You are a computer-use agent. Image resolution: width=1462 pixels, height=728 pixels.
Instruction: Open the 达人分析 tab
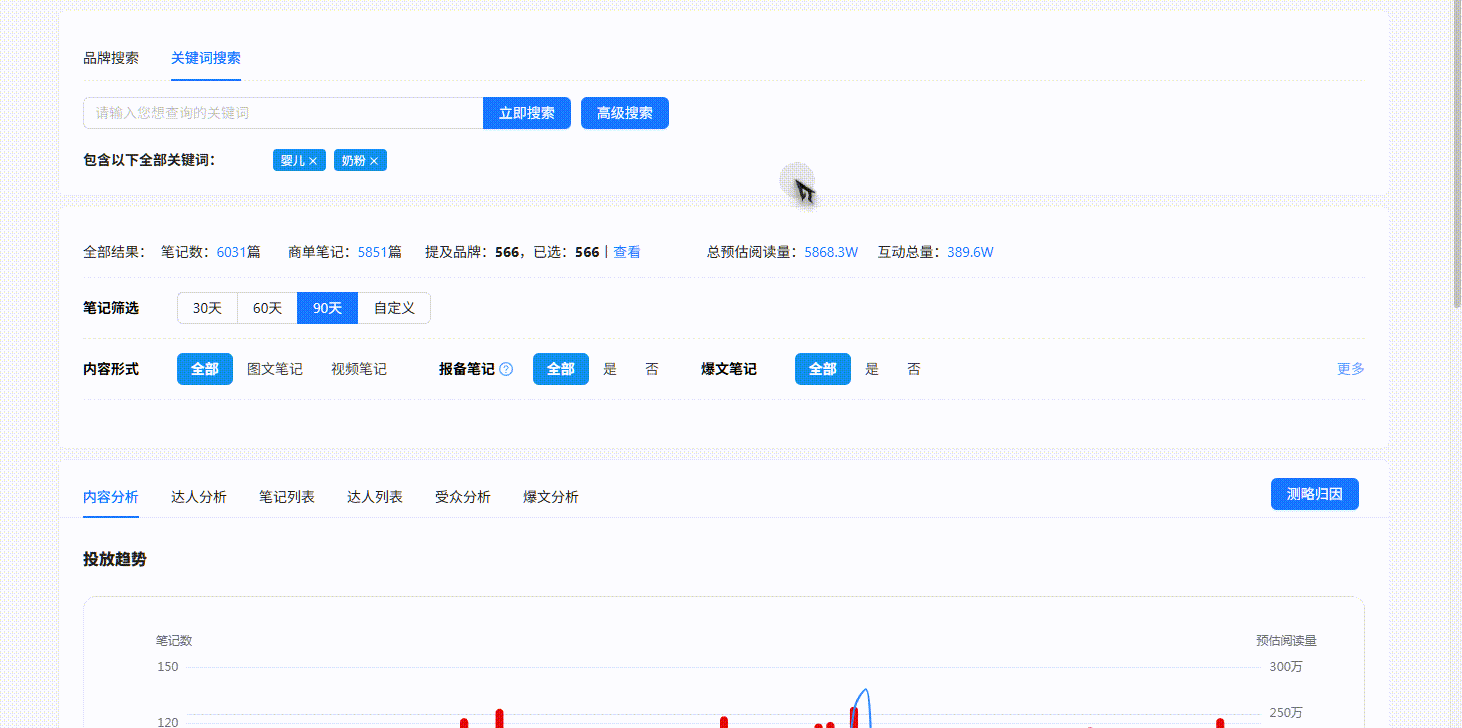pos(199,497)
